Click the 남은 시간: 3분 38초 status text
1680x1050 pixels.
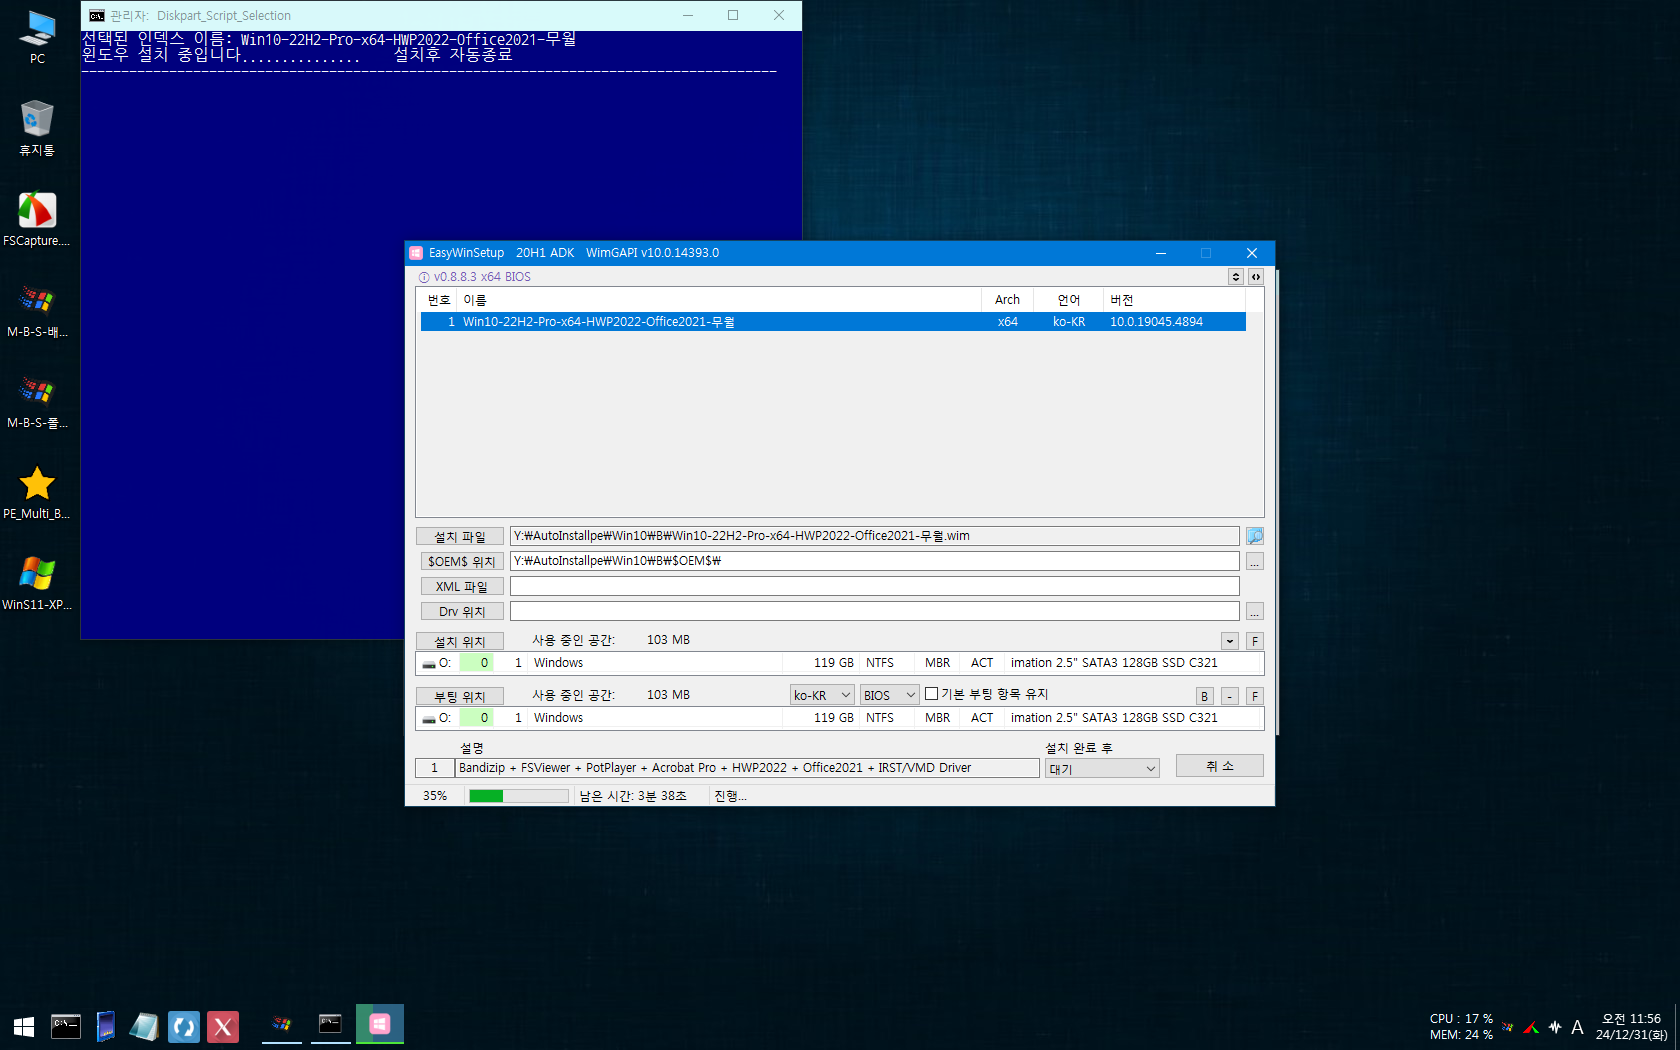click(633, 796)
